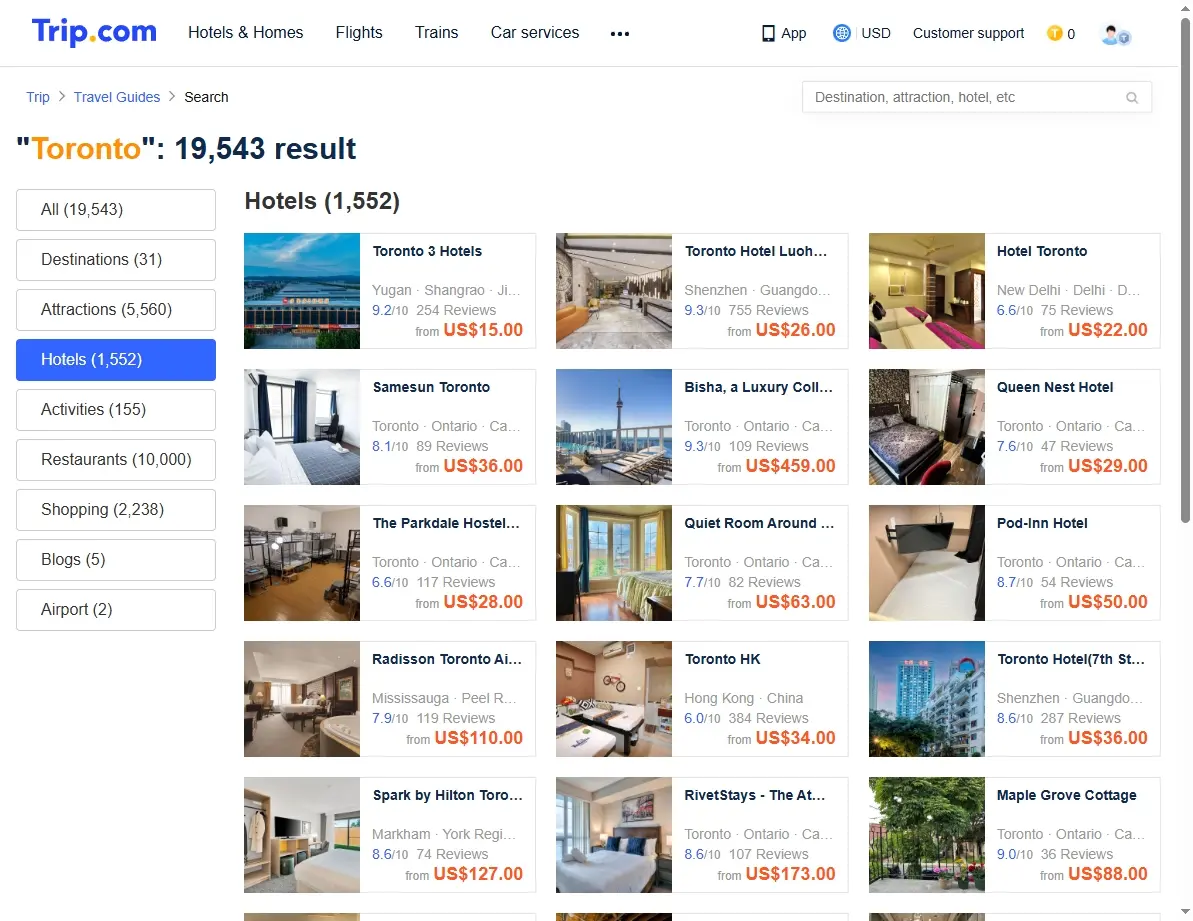This screenshot has height=921, width=1193.
Task: Open Queen Nest Hotel title
Action: pos(1055,387)
